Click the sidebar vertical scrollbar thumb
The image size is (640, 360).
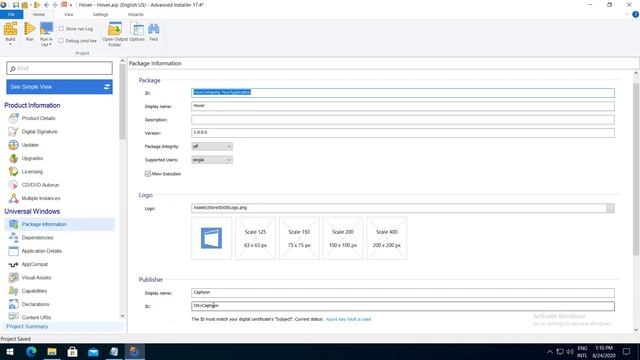[122, 102]
